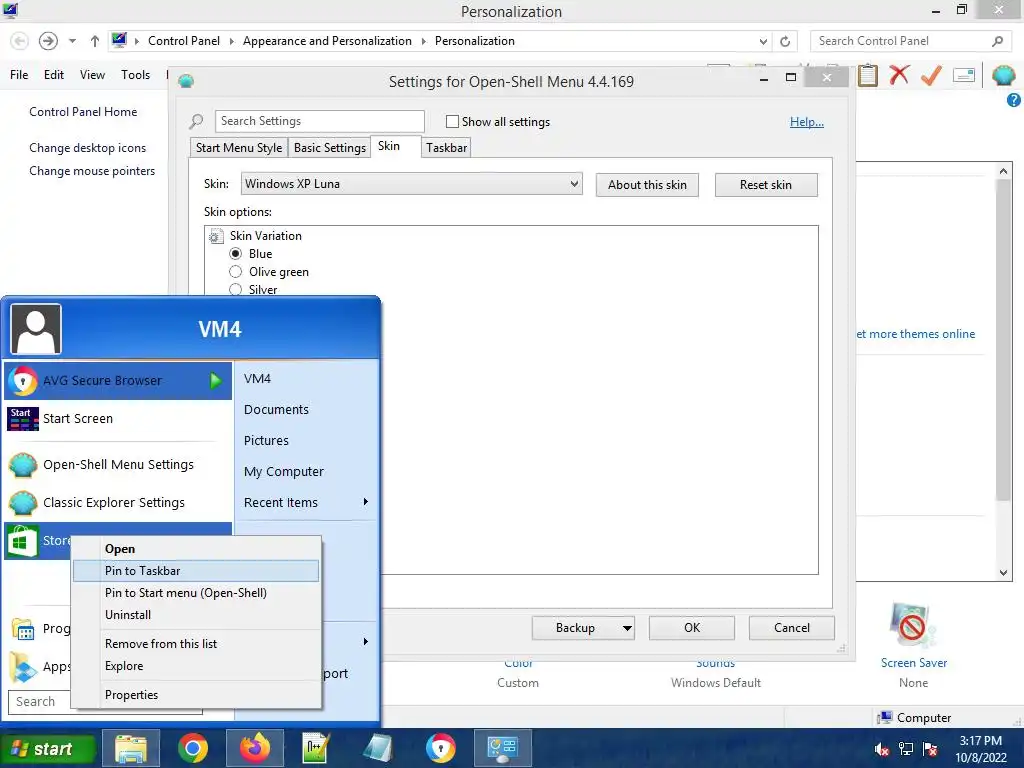Viewport: 1024px width, 768px height.
Task: Click the Apps icon in start menu
Action: (x=24, y=667)
